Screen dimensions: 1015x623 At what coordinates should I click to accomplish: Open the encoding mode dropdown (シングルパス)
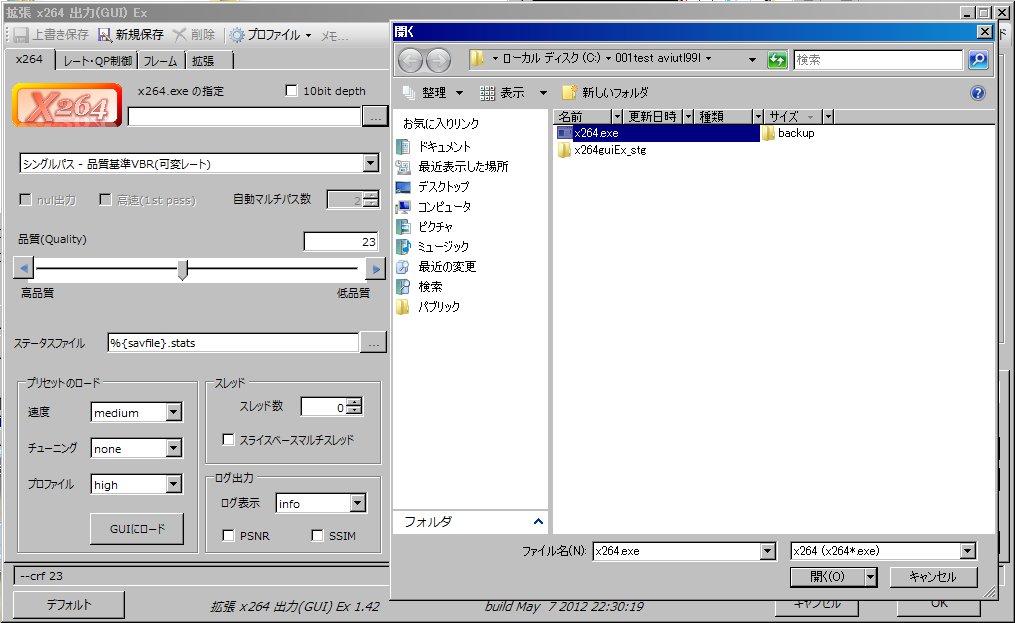click(370, 163)
